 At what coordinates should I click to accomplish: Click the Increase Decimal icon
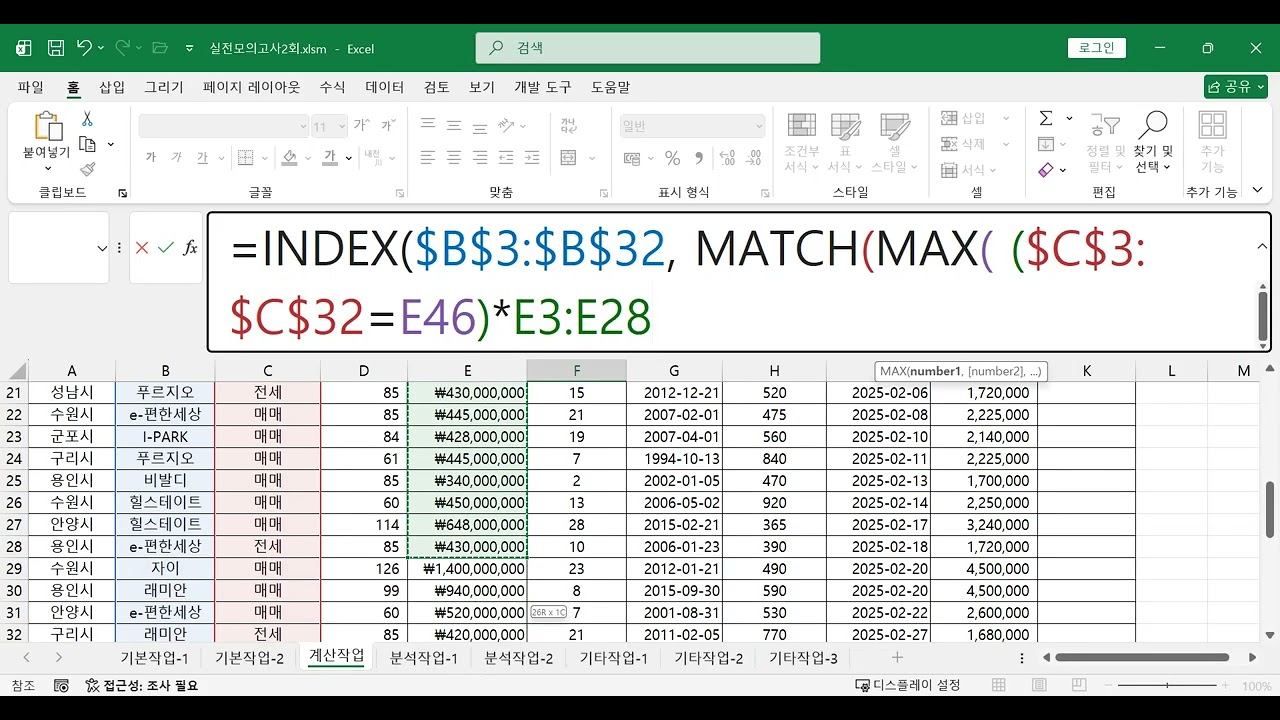728,158
